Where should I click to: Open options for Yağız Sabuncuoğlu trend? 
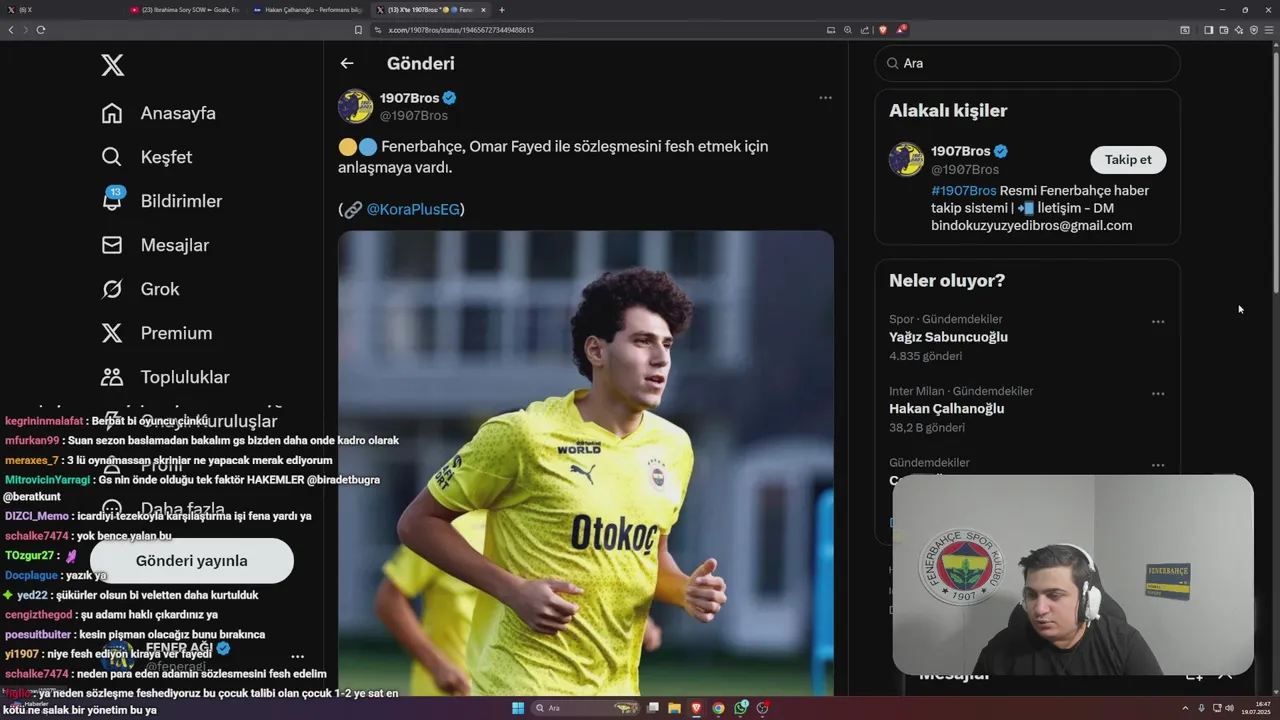1158,322
